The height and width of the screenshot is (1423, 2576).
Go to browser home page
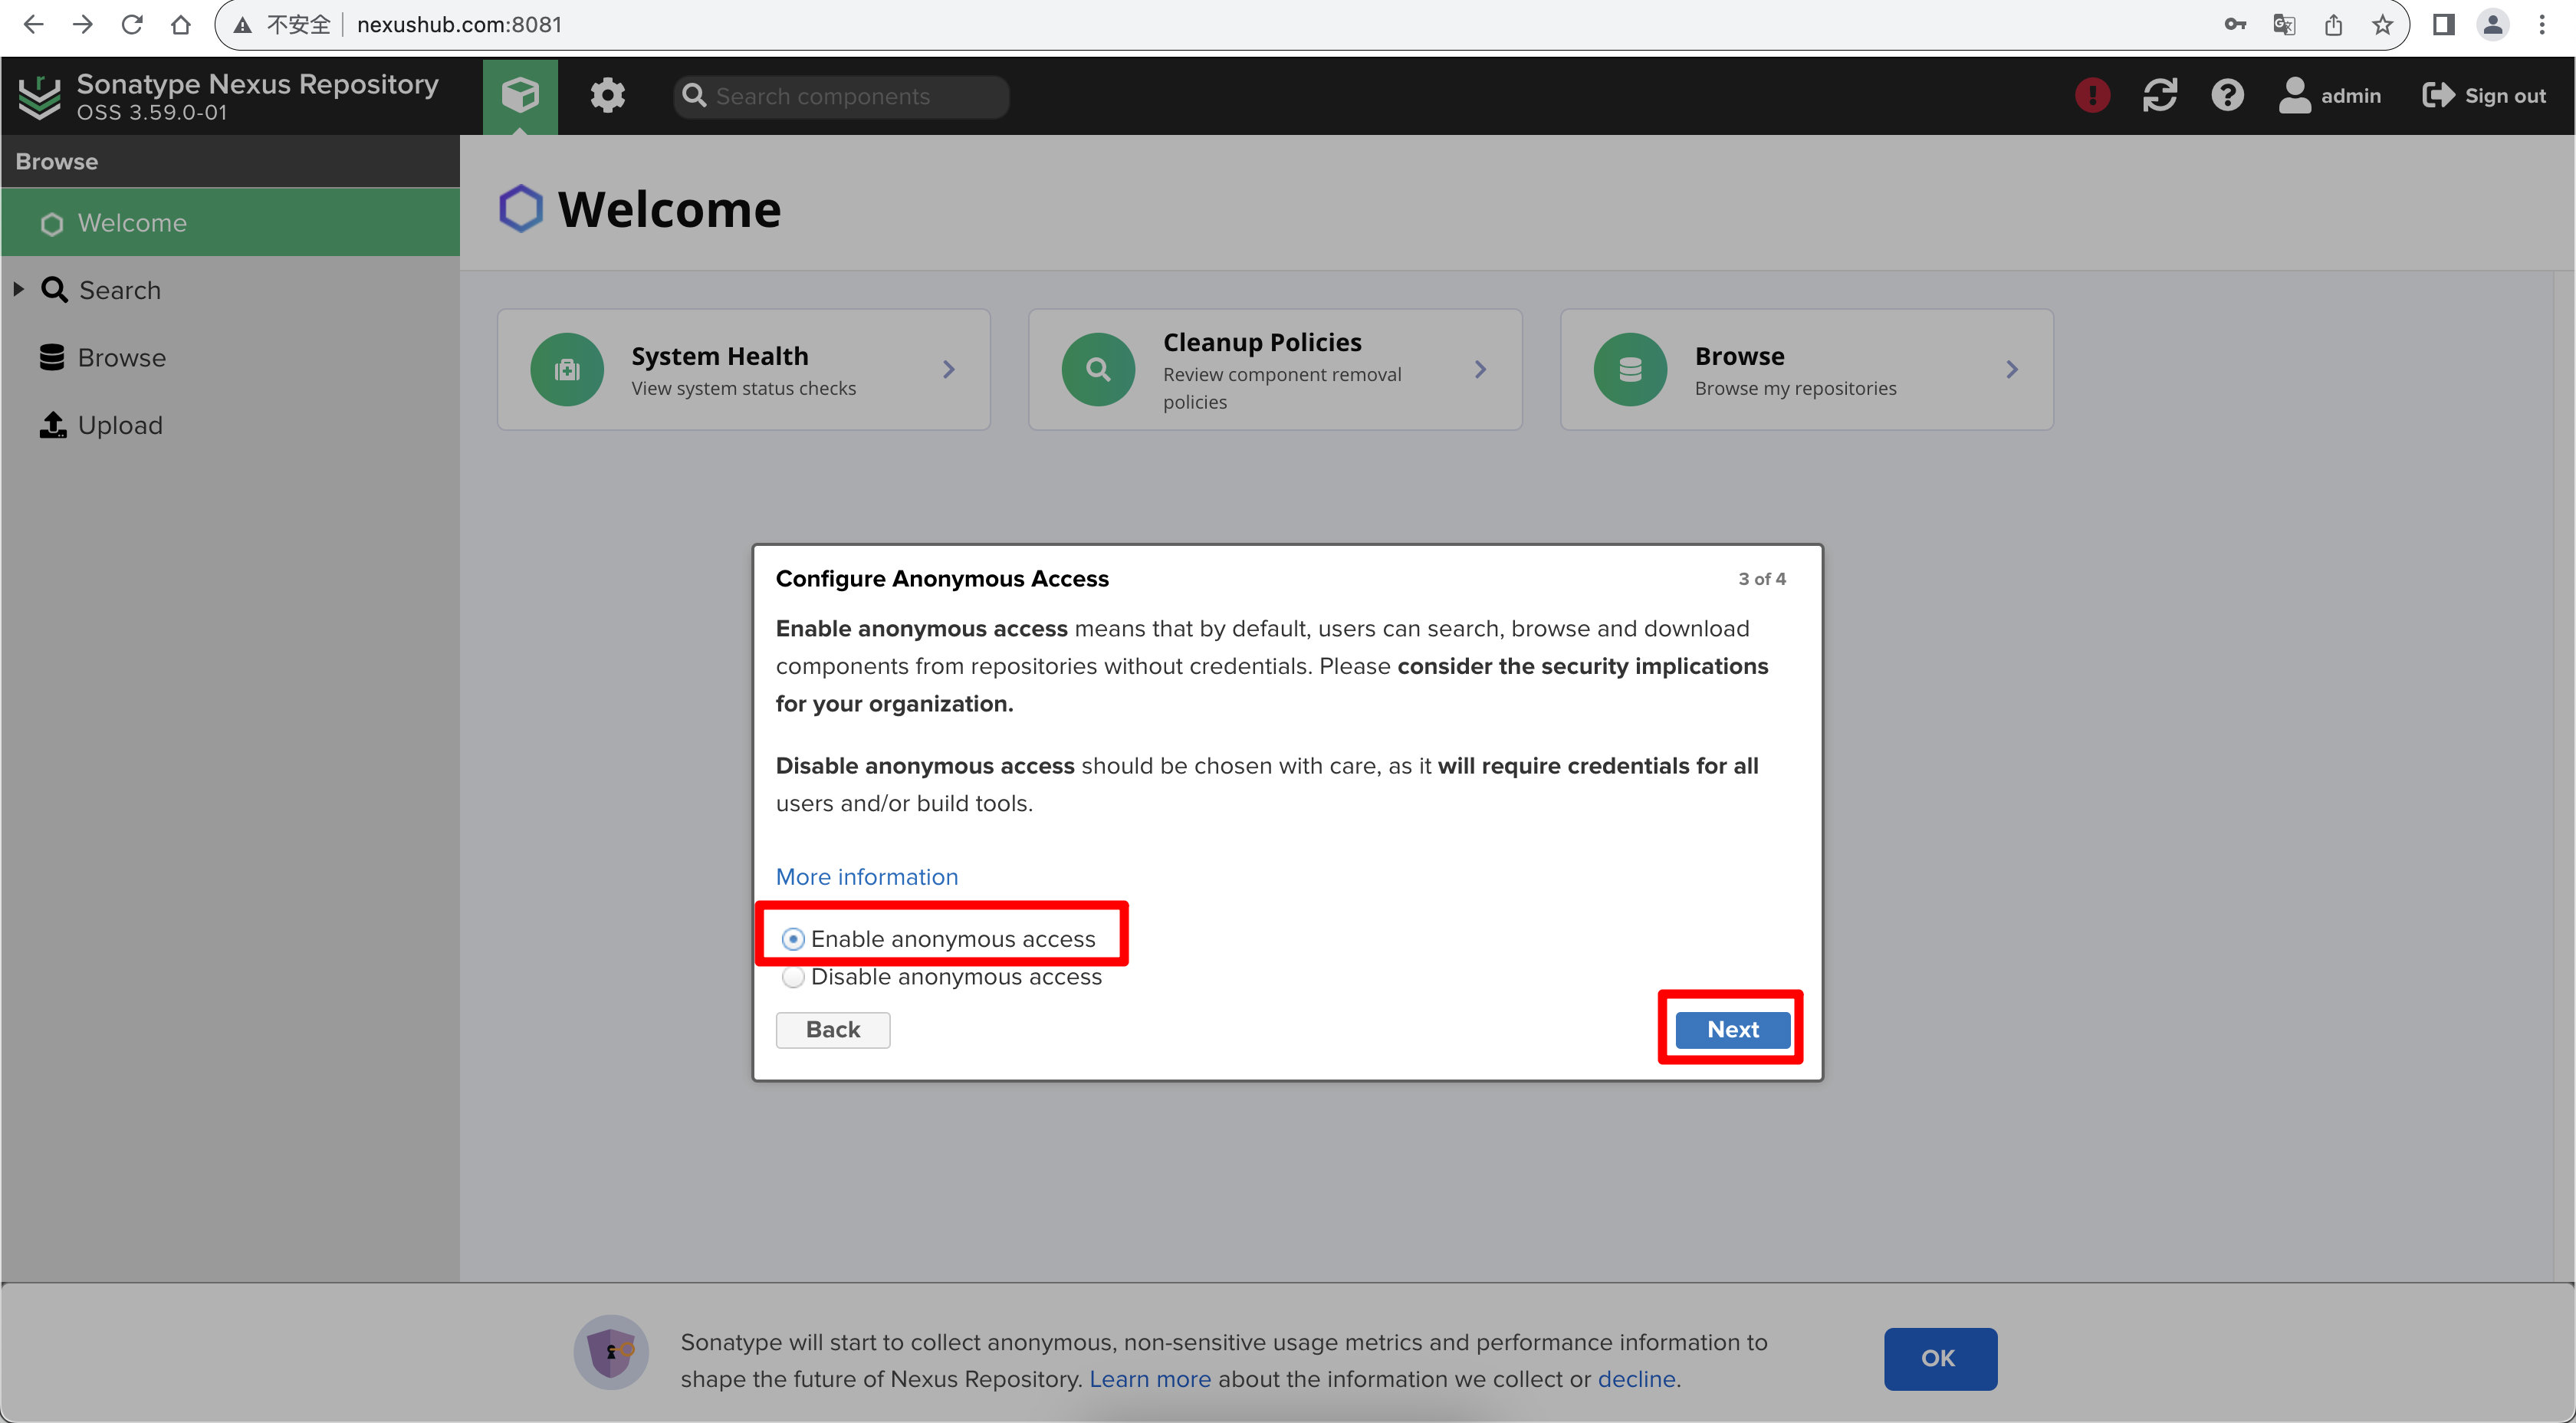tap(181, 24)
